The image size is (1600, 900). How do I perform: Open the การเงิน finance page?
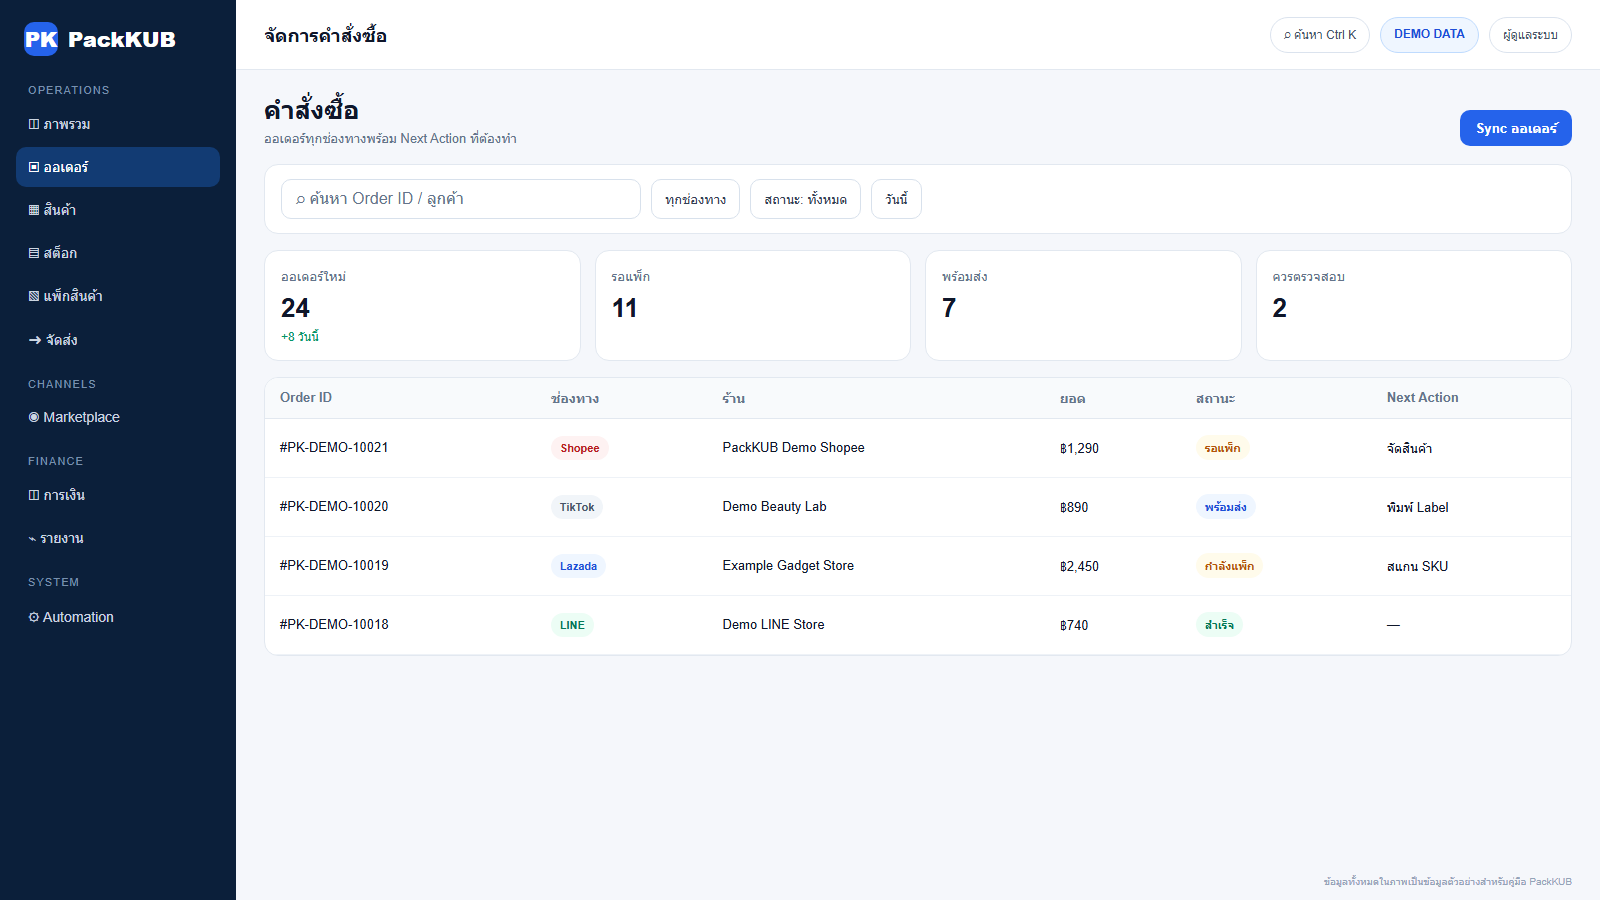pyautogui.click(x=118, y=495)
